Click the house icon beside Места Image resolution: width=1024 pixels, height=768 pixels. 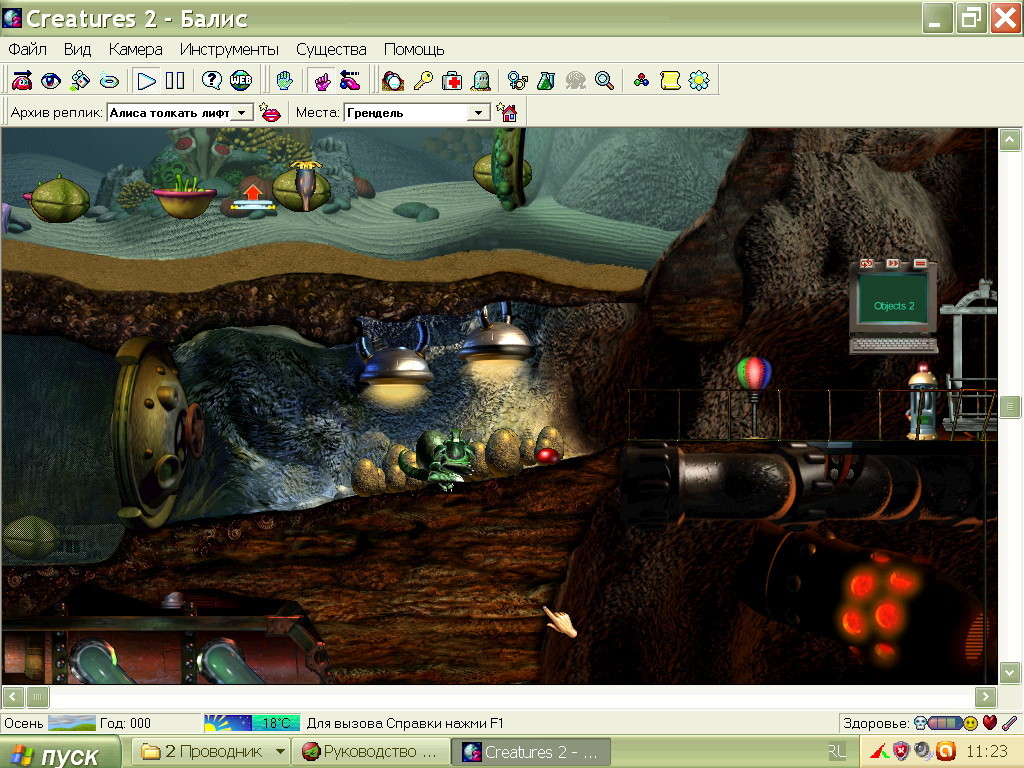[507, 113]
